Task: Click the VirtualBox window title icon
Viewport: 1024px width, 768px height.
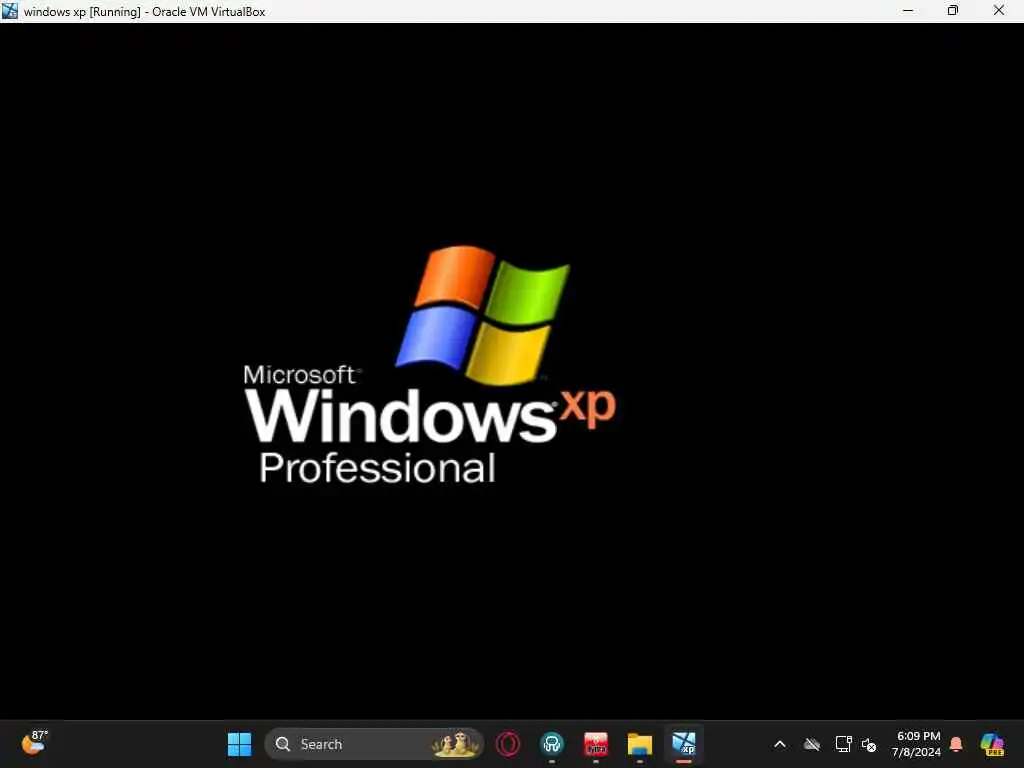Action: coord(10,11)
